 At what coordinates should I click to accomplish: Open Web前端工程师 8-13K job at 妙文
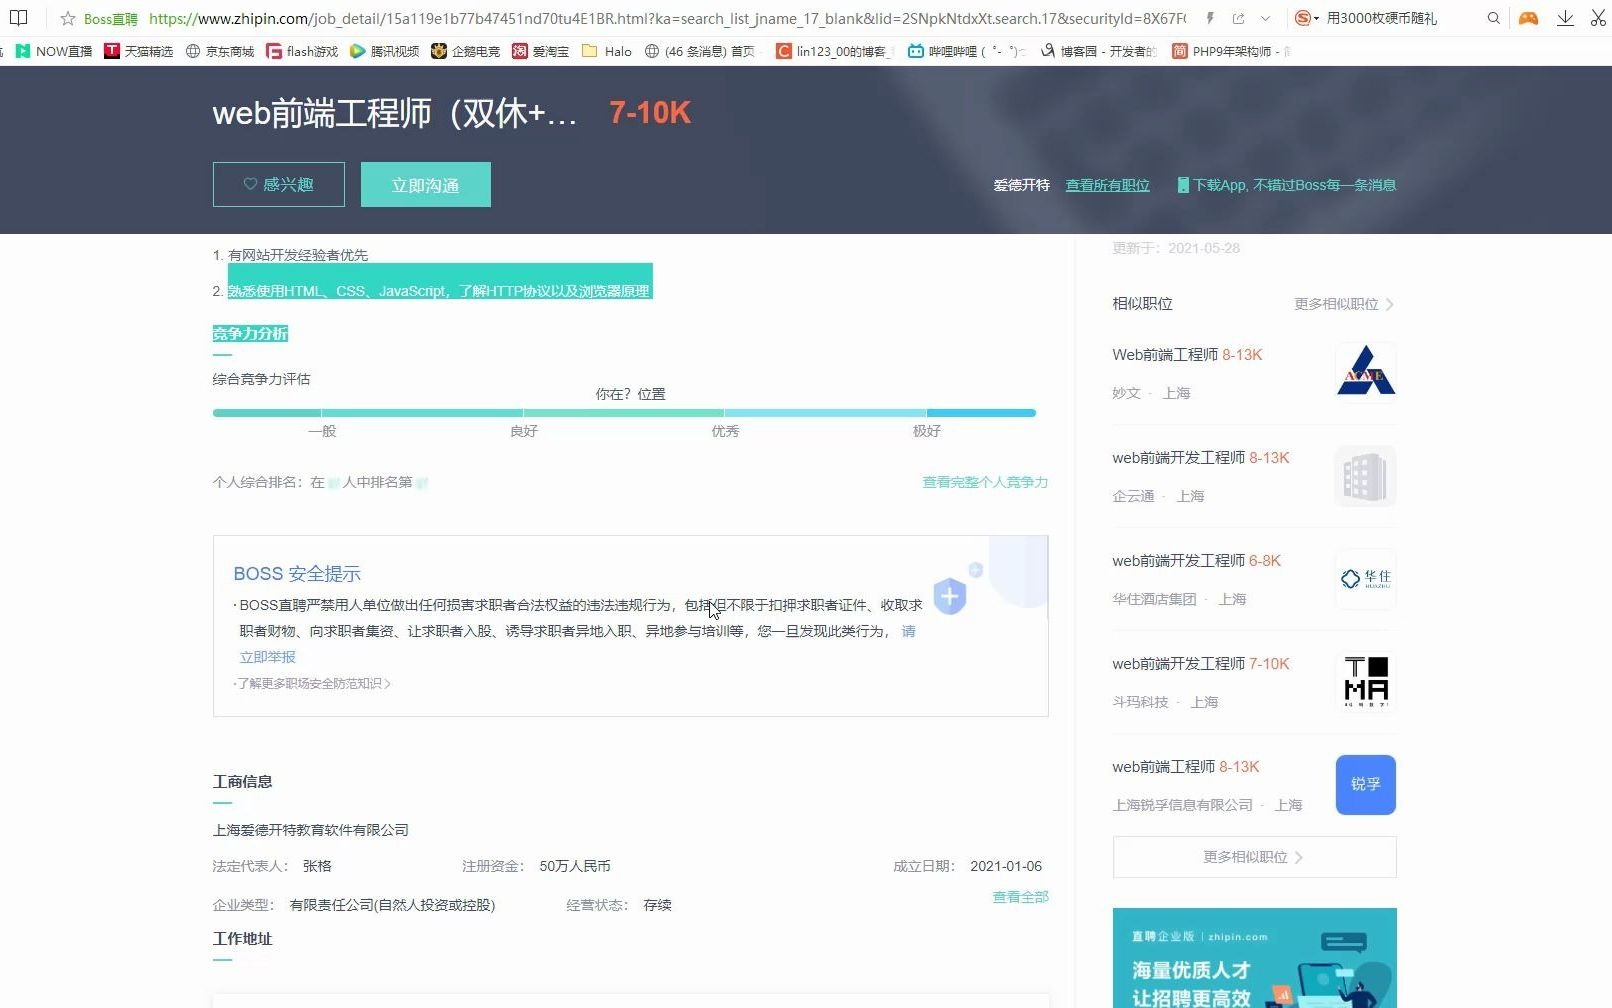pyautogui.click(x=1187, y=355)
